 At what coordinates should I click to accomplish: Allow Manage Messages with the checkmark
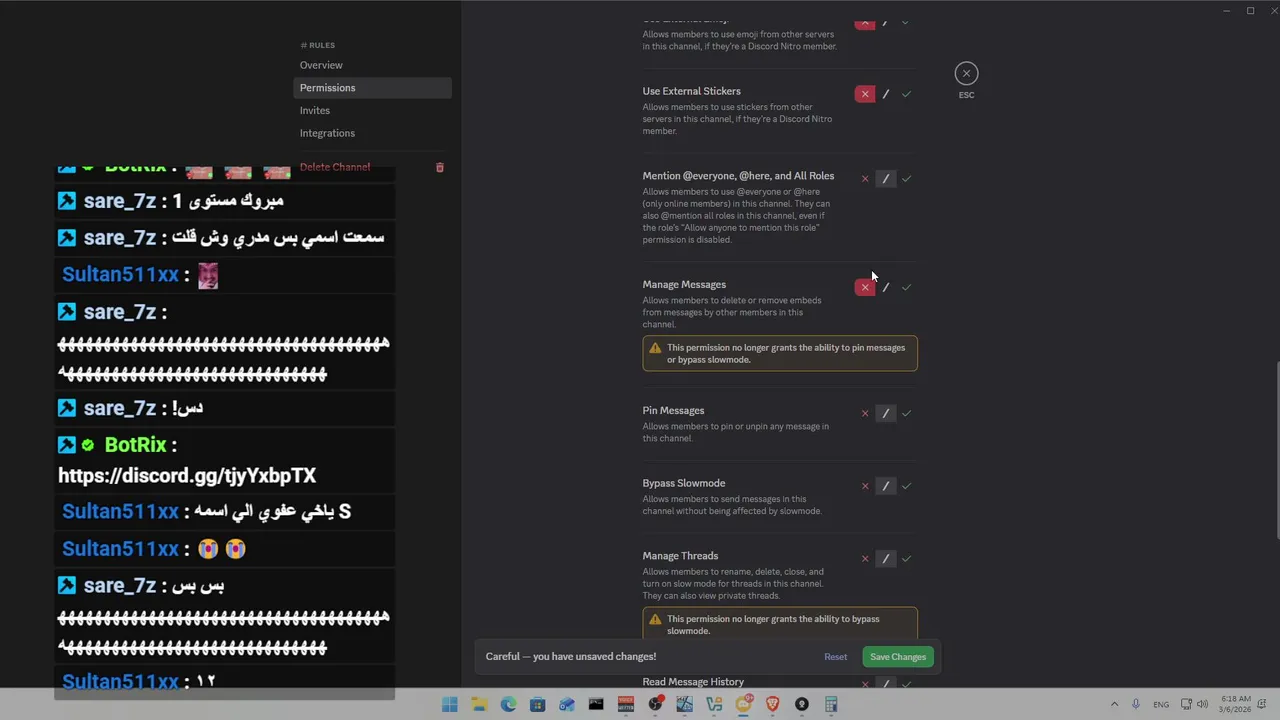point(906,287)
